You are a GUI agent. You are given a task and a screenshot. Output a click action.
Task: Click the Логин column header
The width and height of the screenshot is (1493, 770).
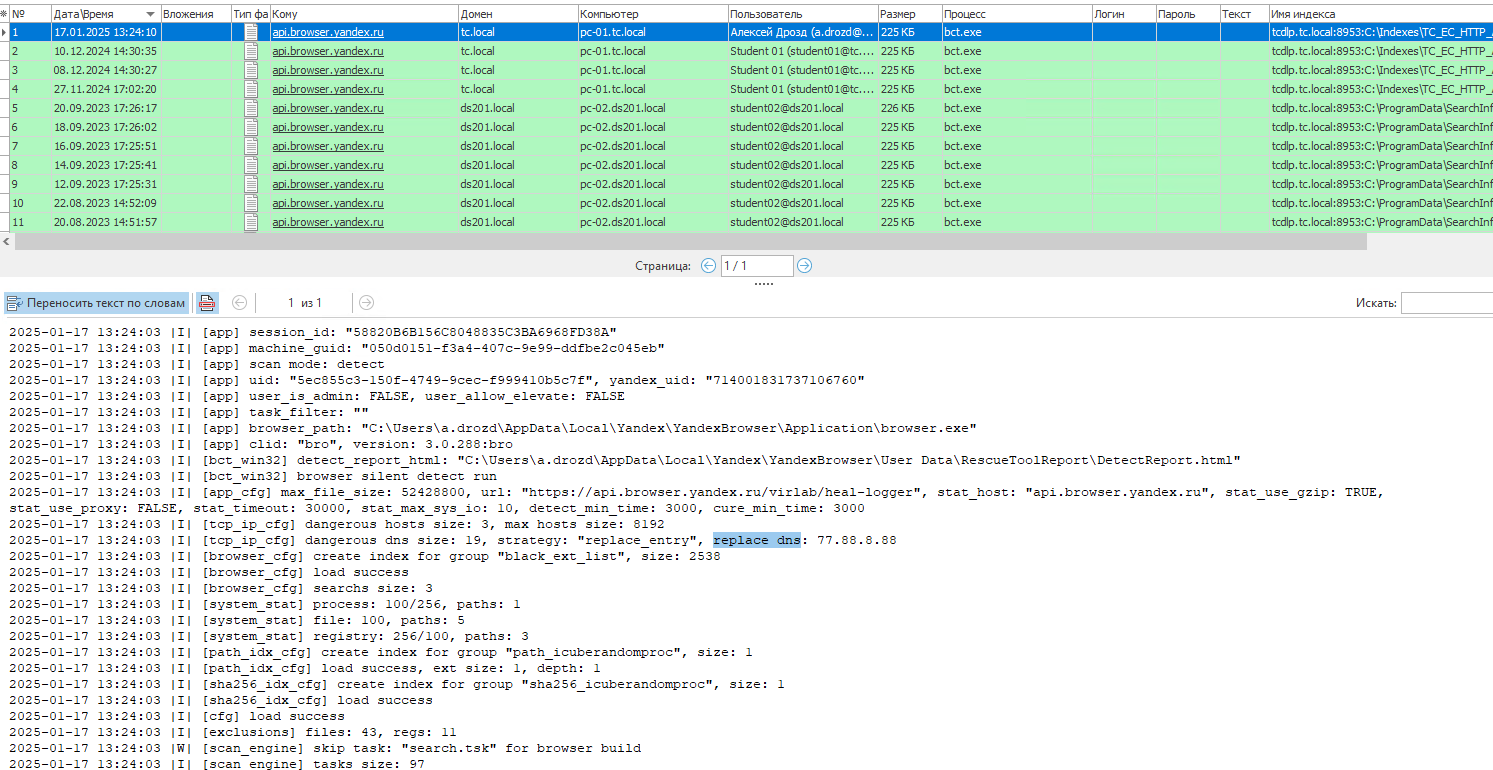point(1124,14)
